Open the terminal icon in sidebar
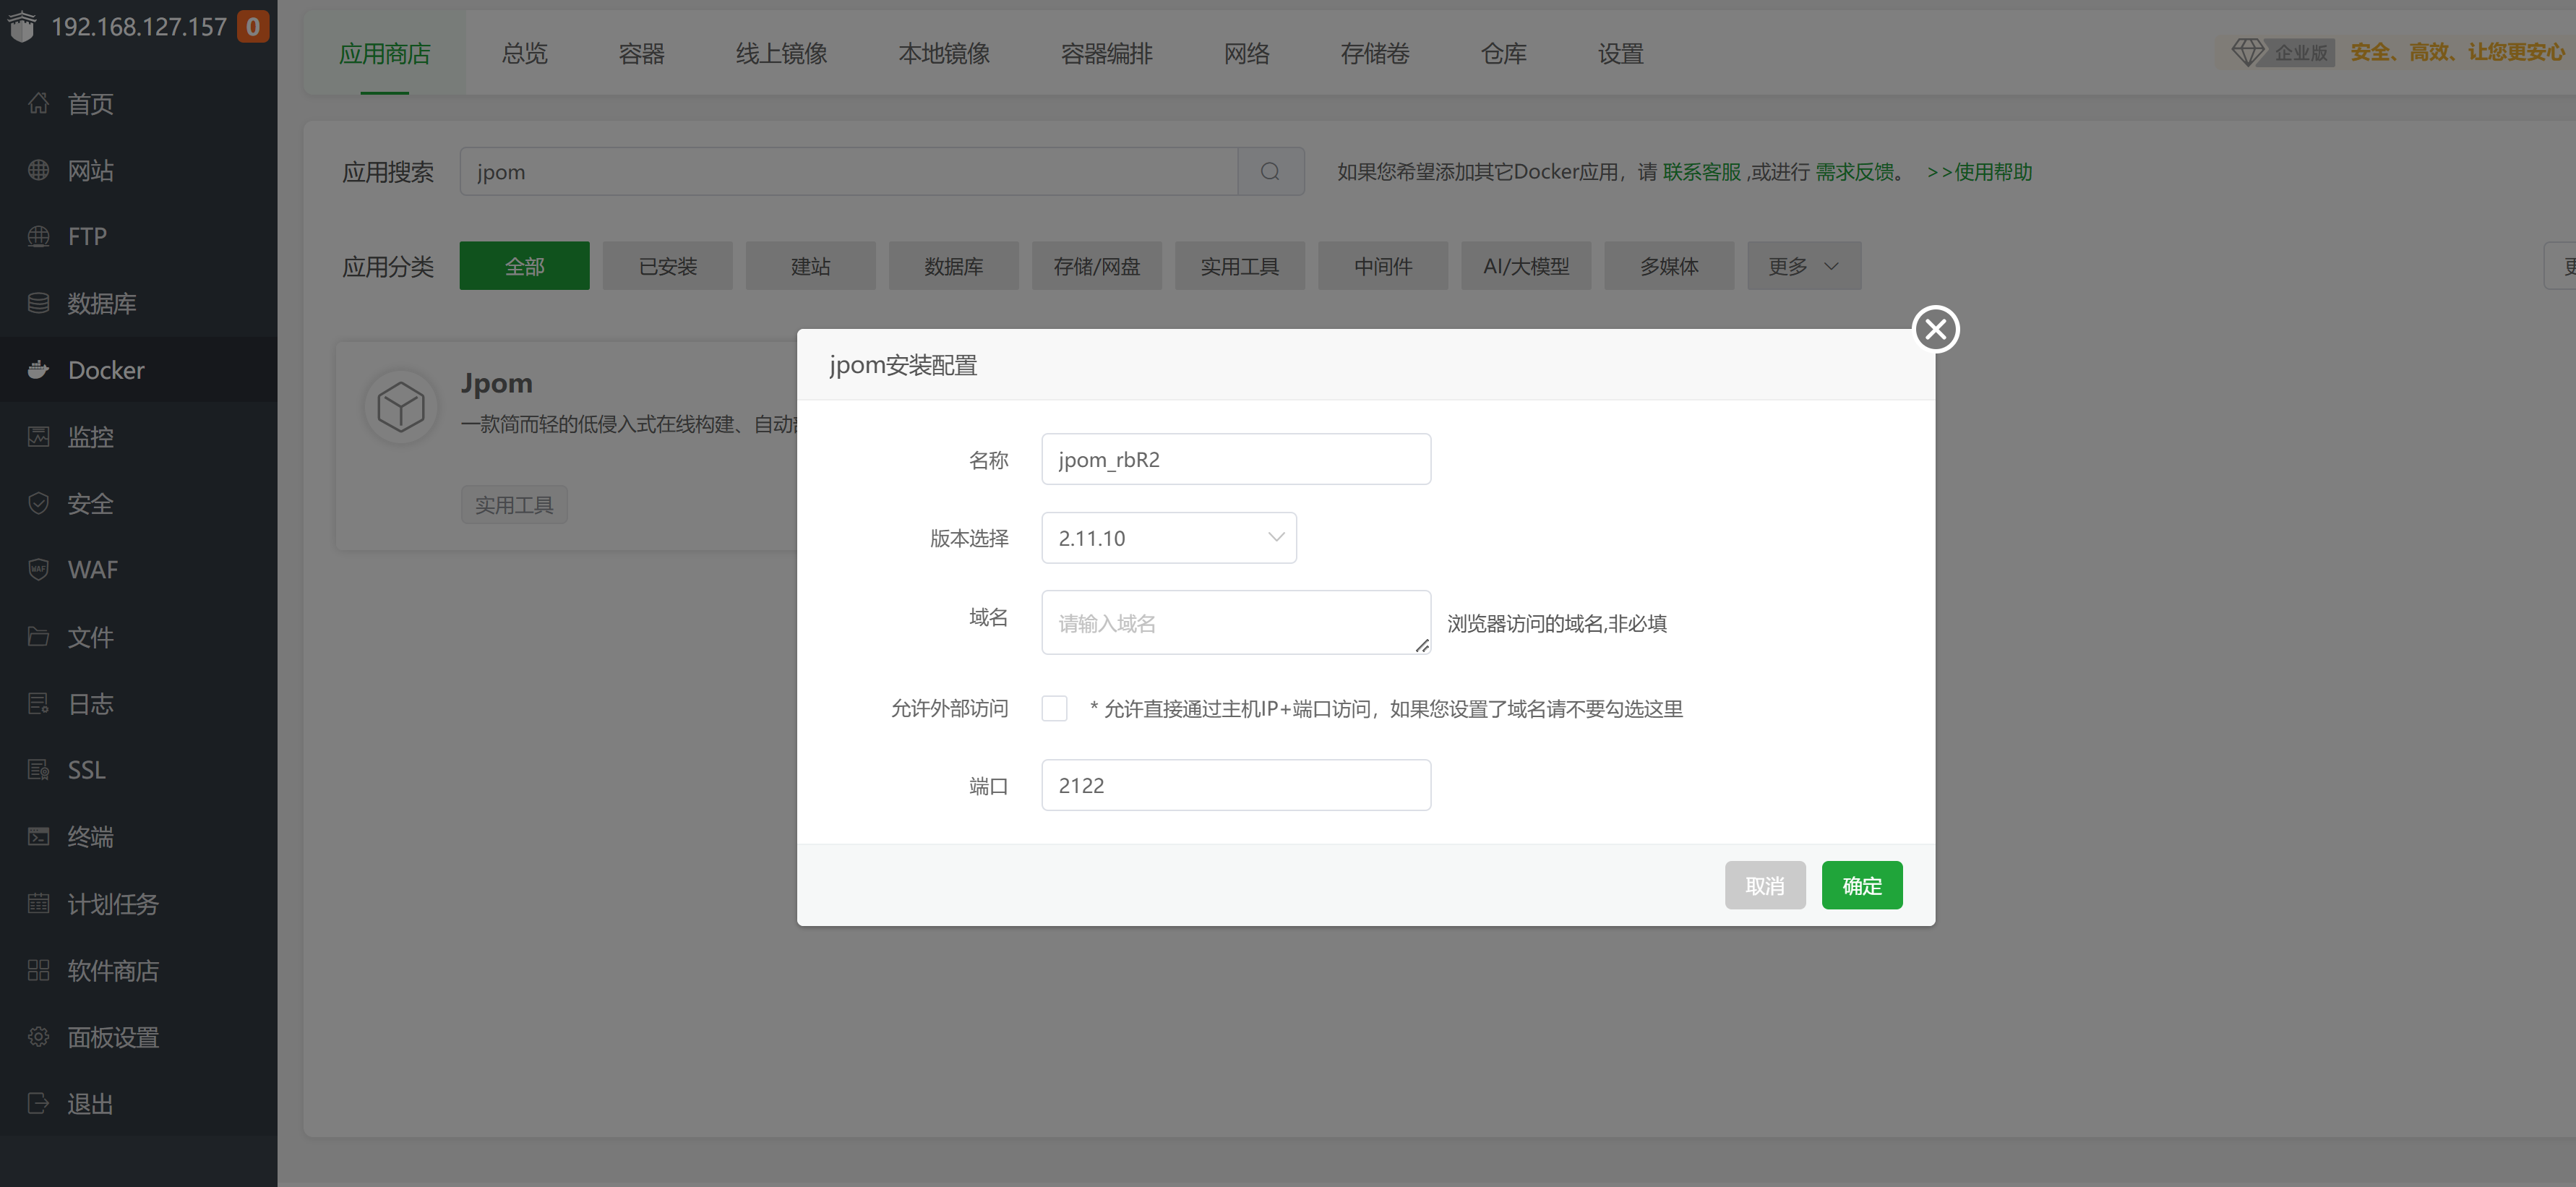The width and height of the screenshot is (2576, 1187). (x=38, y=836)
